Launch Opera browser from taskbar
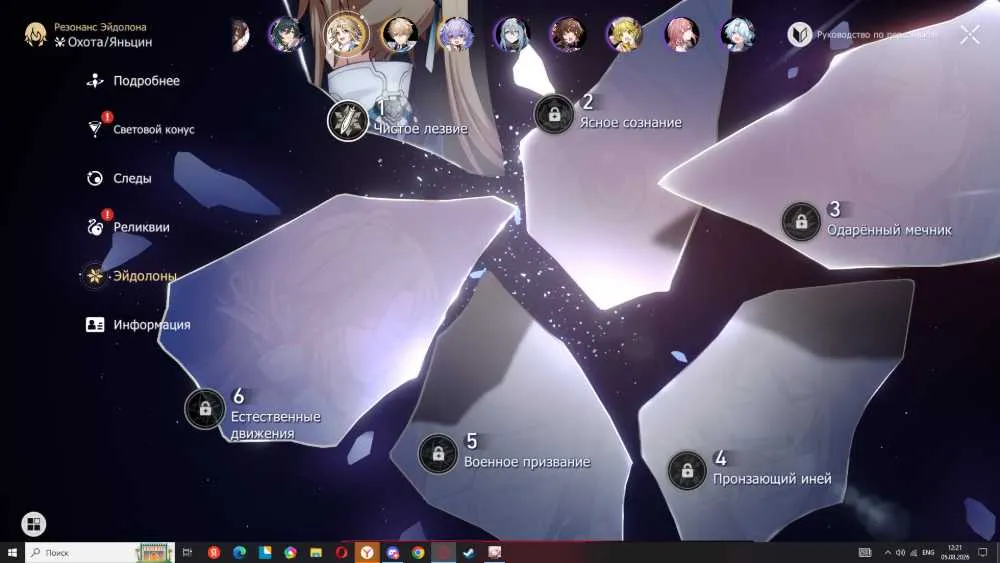This screenshot has height=563, width=1000. click(341, 552)
